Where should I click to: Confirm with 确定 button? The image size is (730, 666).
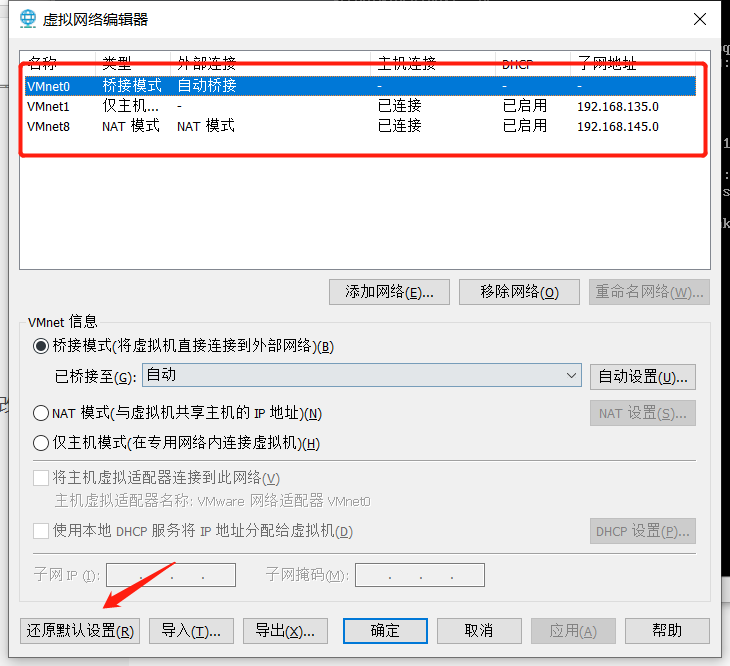385,631
